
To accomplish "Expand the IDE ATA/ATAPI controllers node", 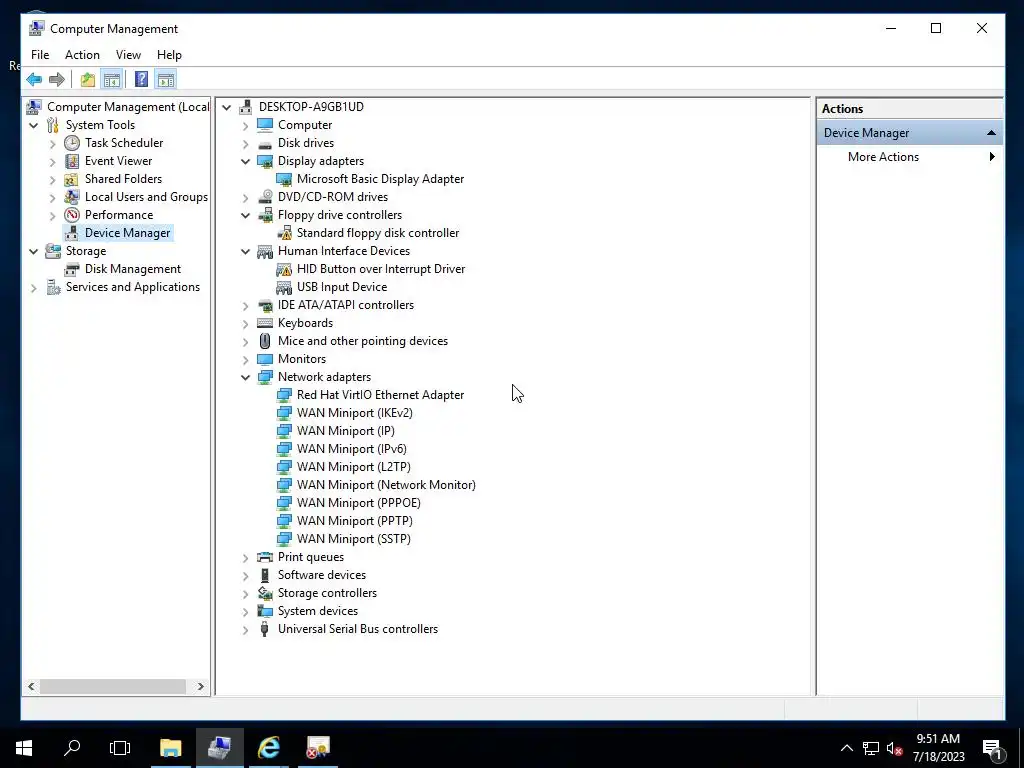I will click(246, 306).
